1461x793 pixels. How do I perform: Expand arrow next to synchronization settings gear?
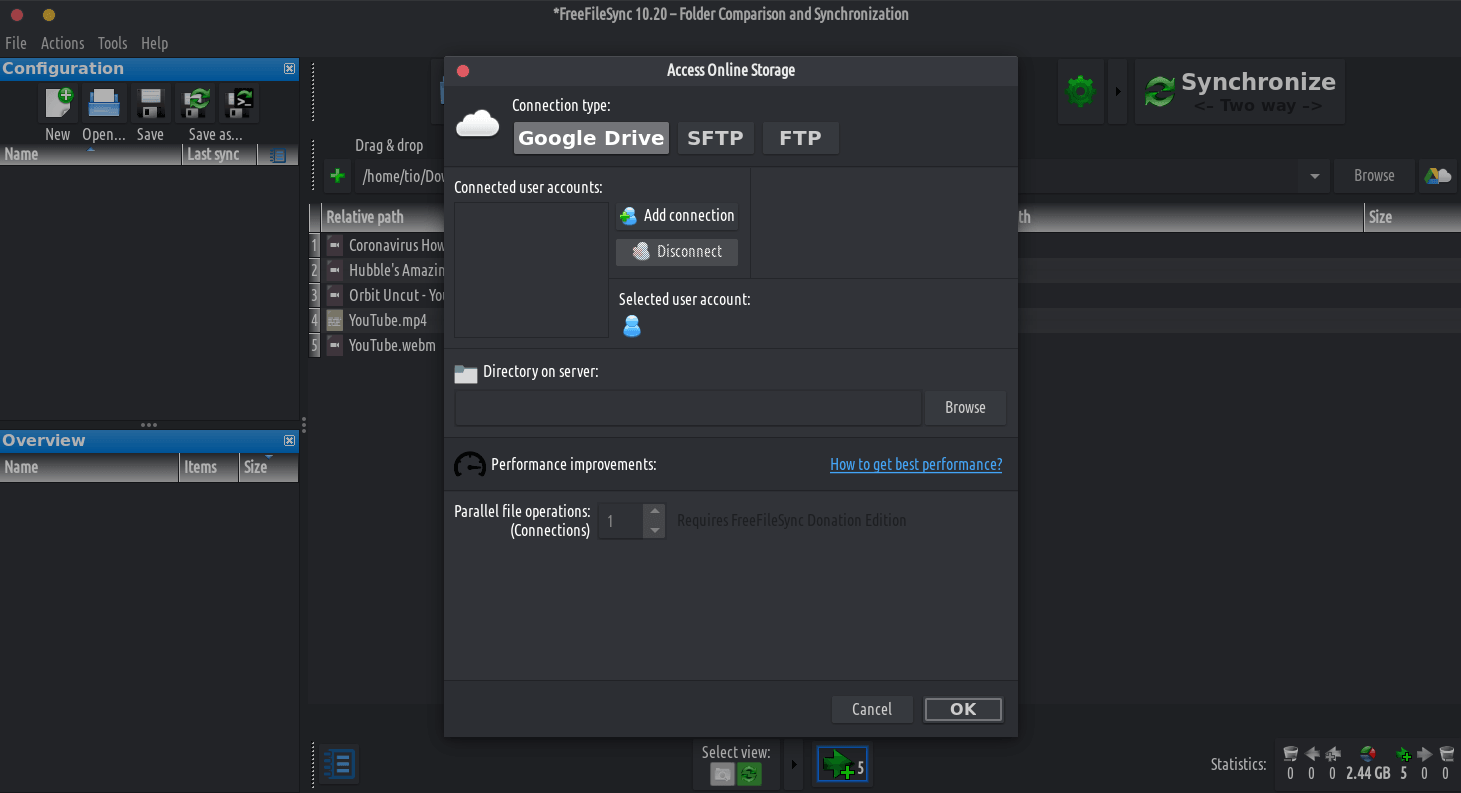(x=1118, y=92)
